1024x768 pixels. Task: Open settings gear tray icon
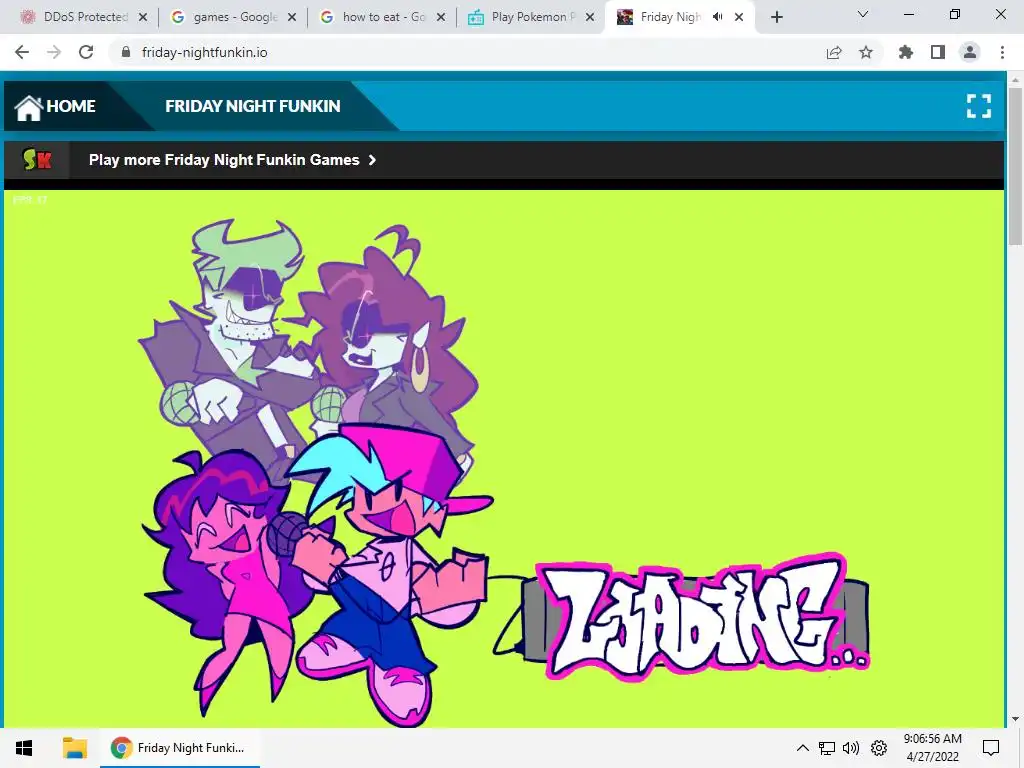[x=879, y=748]
